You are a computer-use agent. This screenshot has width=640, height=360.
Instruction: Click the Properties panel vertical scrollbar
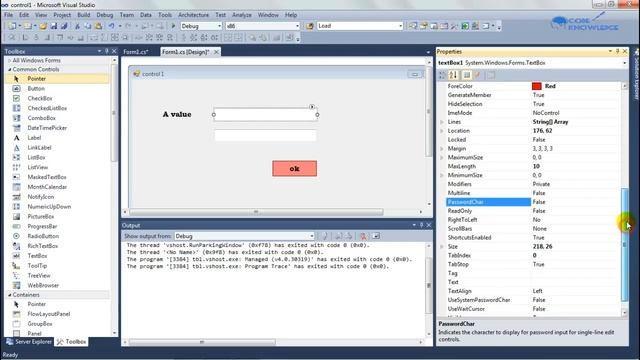pos(624,245)
